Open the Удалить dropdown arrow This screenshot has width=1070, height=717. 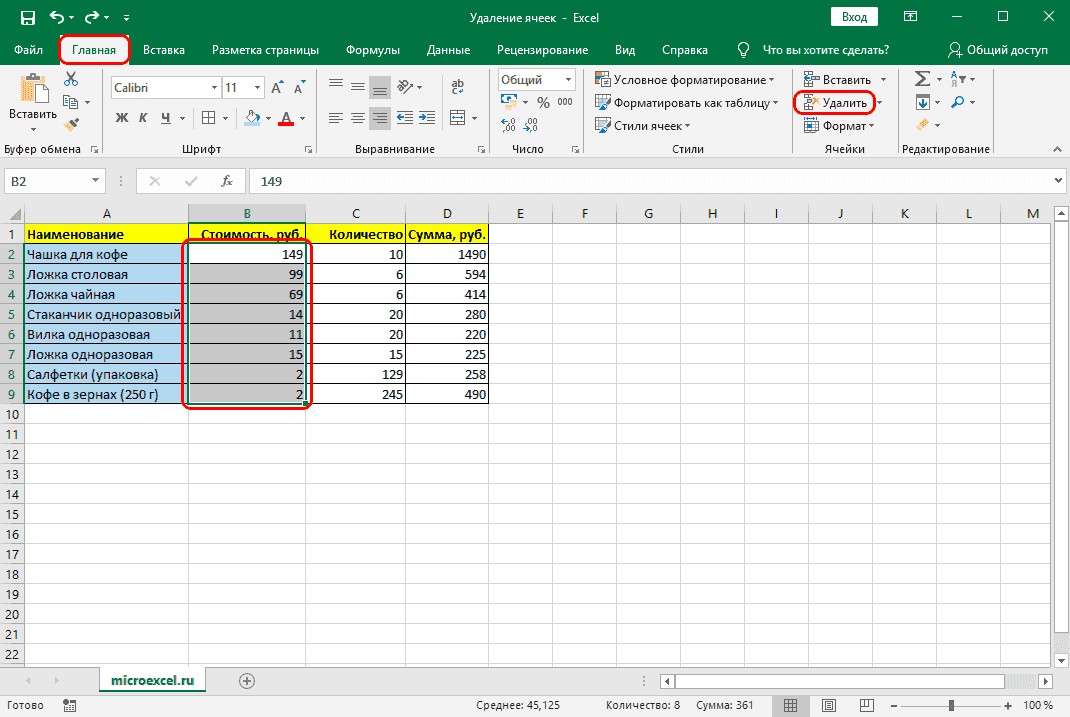[879, 102]
